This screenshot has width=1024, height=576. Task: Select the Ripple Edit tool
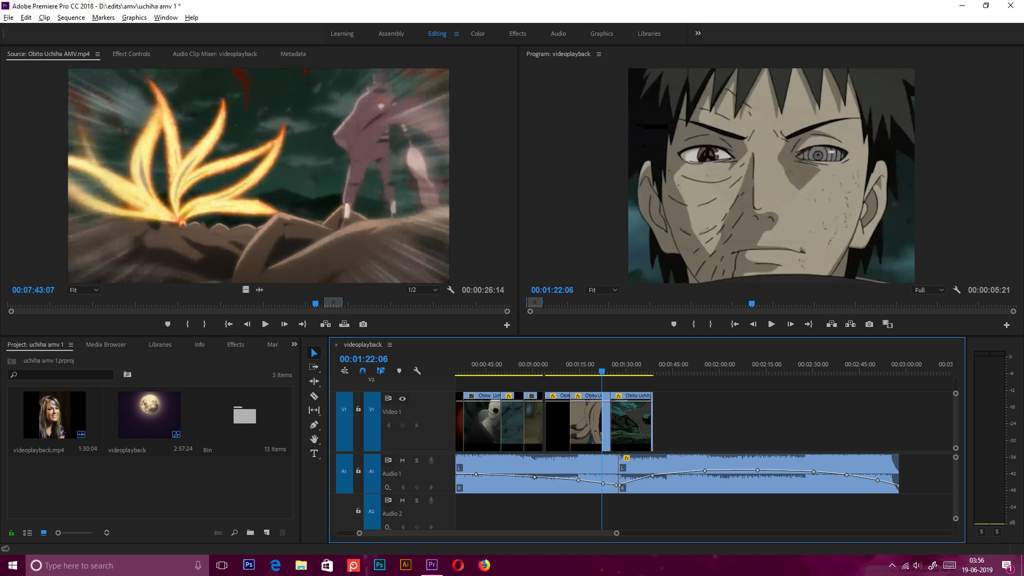[314, 381]
